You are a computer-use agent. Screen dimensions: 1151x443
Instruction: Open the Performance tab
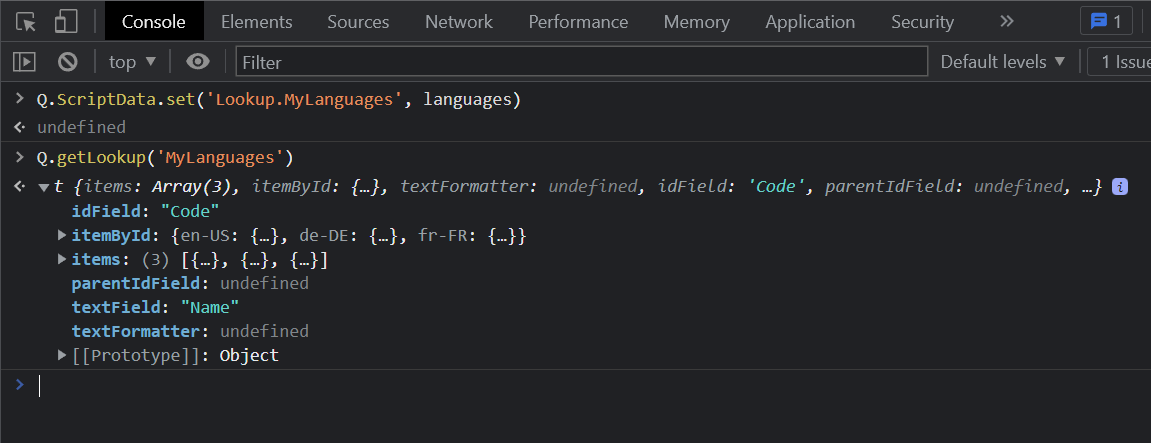coord(578,21)
